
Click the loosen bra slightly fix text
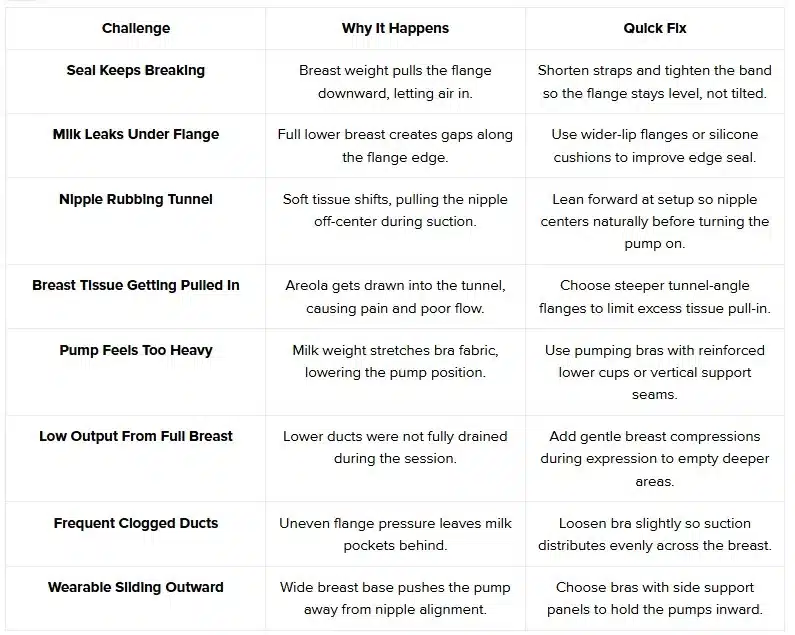click(655, 534)
